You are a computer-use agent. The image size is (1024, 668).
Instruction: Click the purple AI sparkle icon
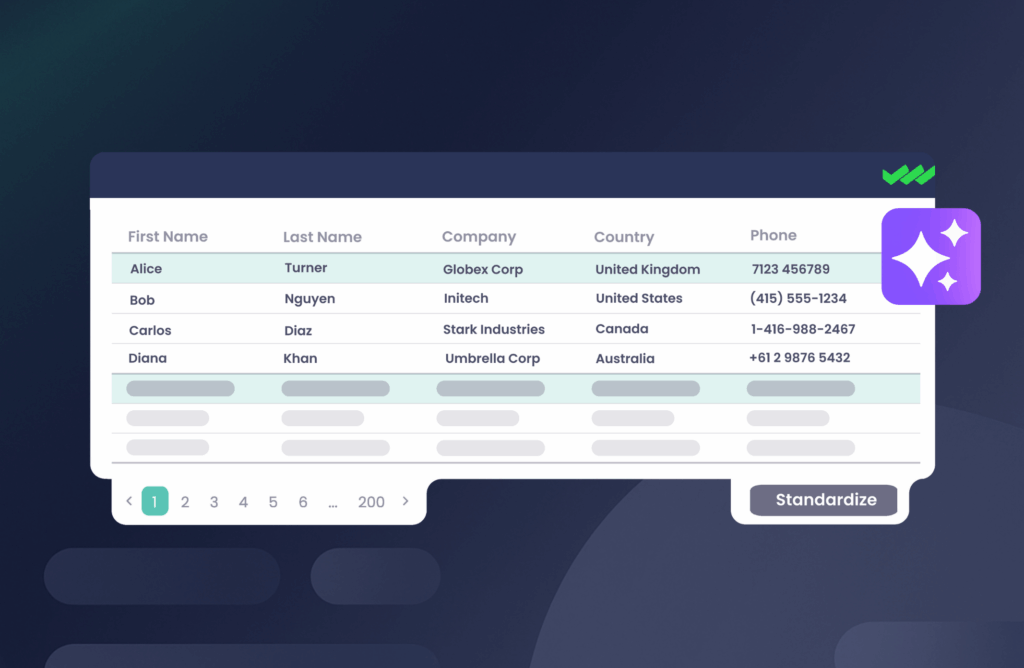pos(931,256)
